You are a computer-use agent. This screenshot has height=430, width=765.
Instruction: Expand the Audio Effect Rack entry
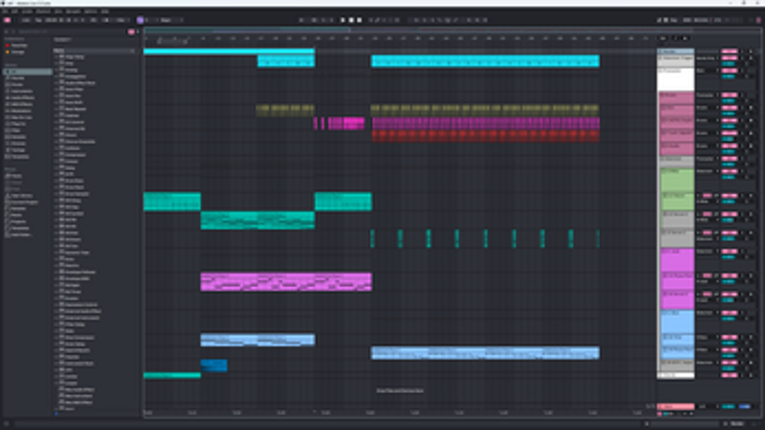(x=56, y=83)
